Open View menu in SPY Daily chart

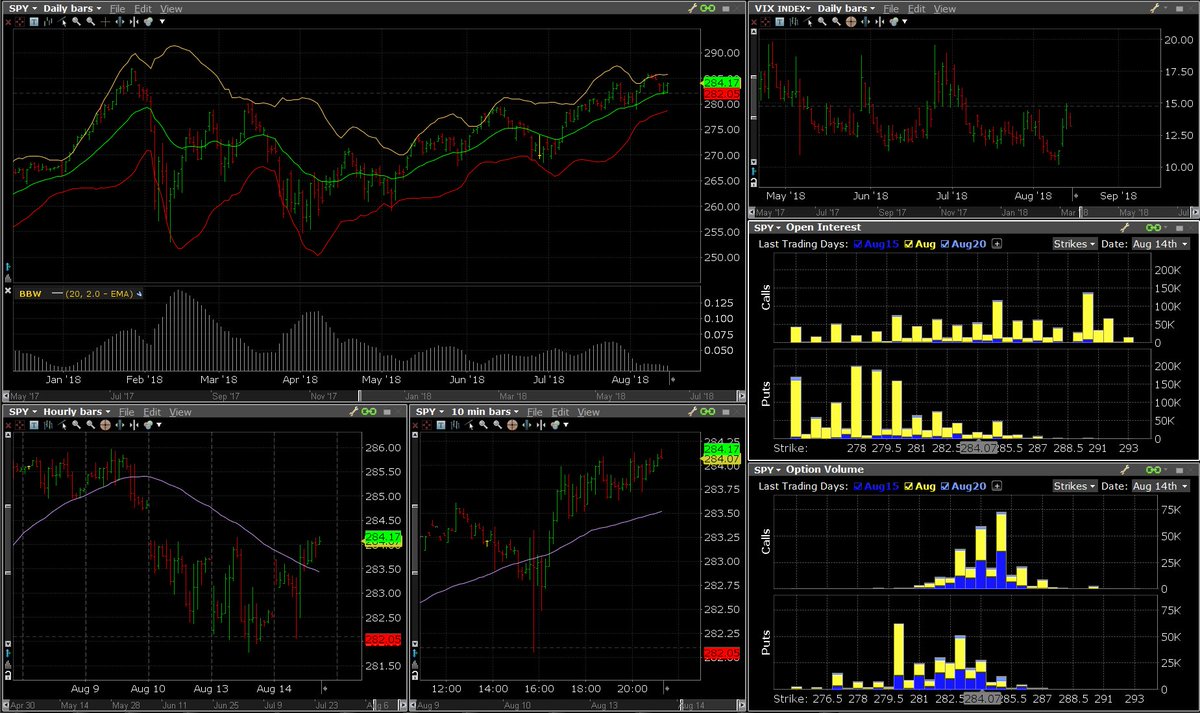(x=171, y=9)
